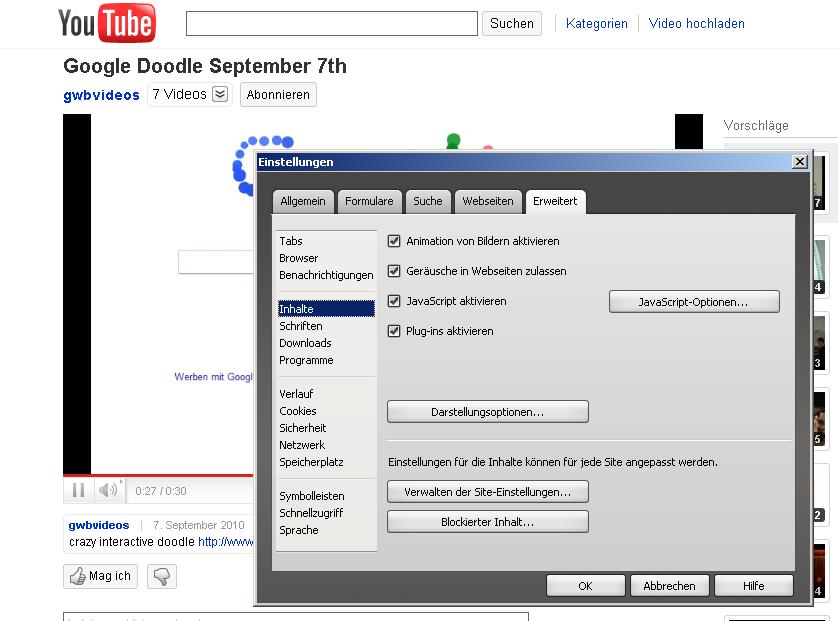Switch to the Suche tab
The height and width of the screenshot is (621, 838).
(428, 201)
